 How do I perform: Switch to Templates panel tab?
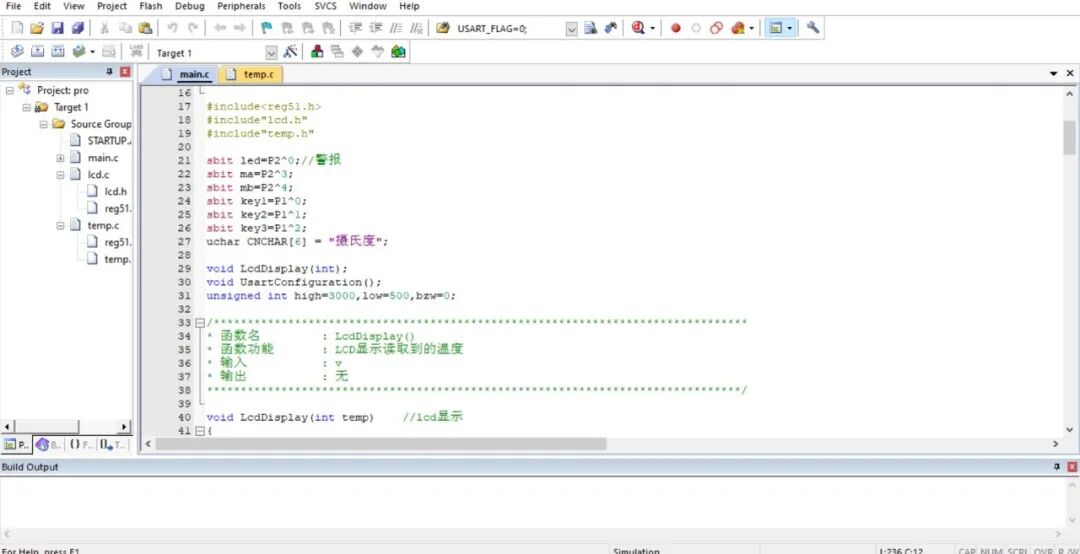click(x=112, y=445)
